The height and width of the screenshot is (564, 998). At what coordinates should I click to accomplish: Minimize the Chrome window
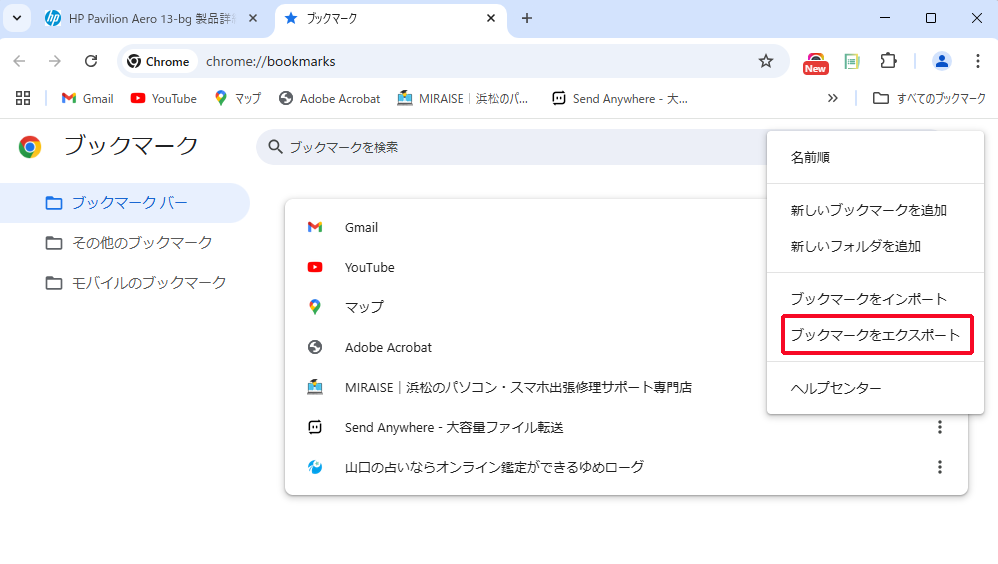[885, 18]
